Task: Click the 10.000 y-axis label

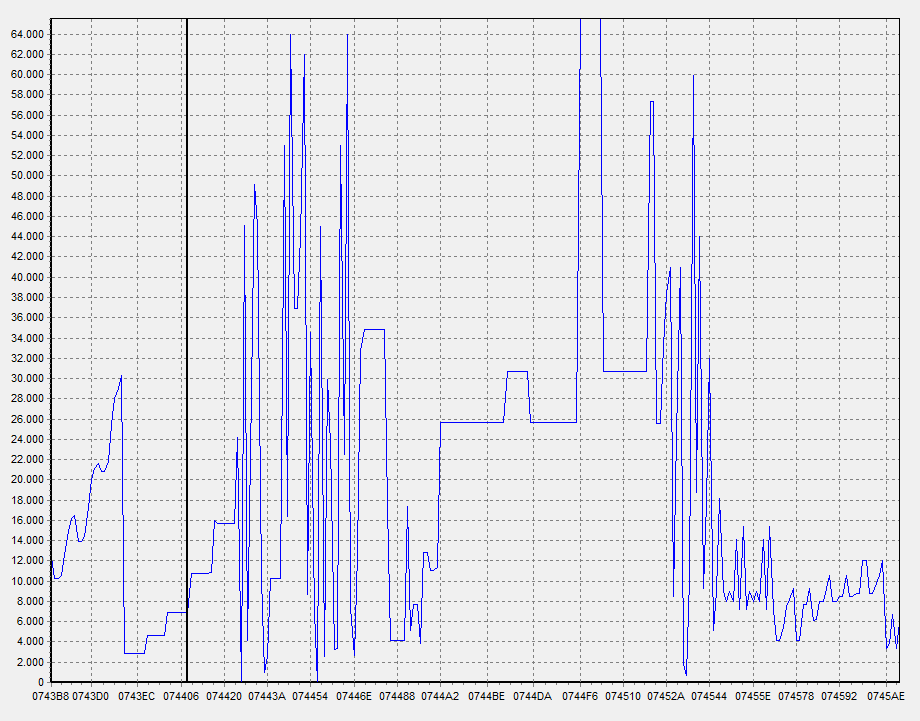Action: click(27, 581)
